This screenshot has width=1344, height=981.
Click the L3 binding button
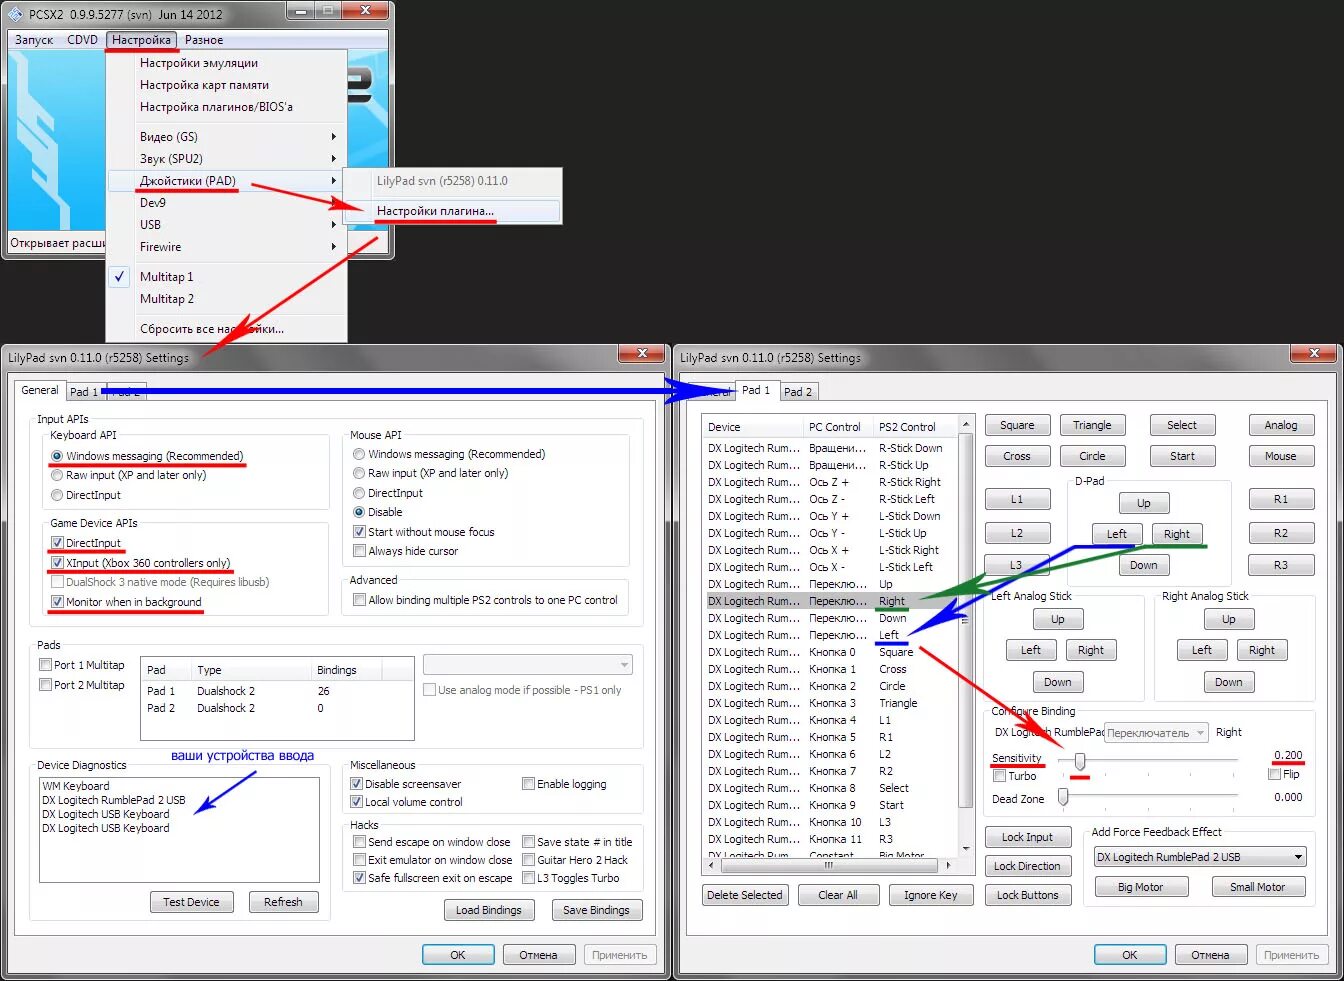pos(1017,565)
